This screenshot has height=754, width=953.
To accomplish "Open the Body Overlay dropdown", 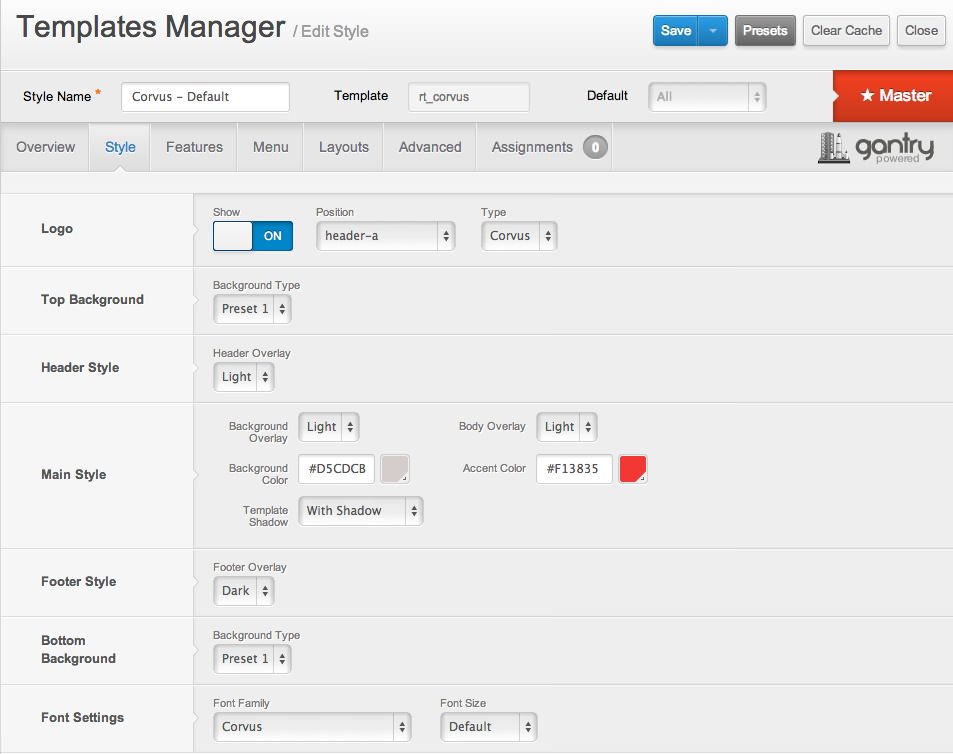I will 566,427.
